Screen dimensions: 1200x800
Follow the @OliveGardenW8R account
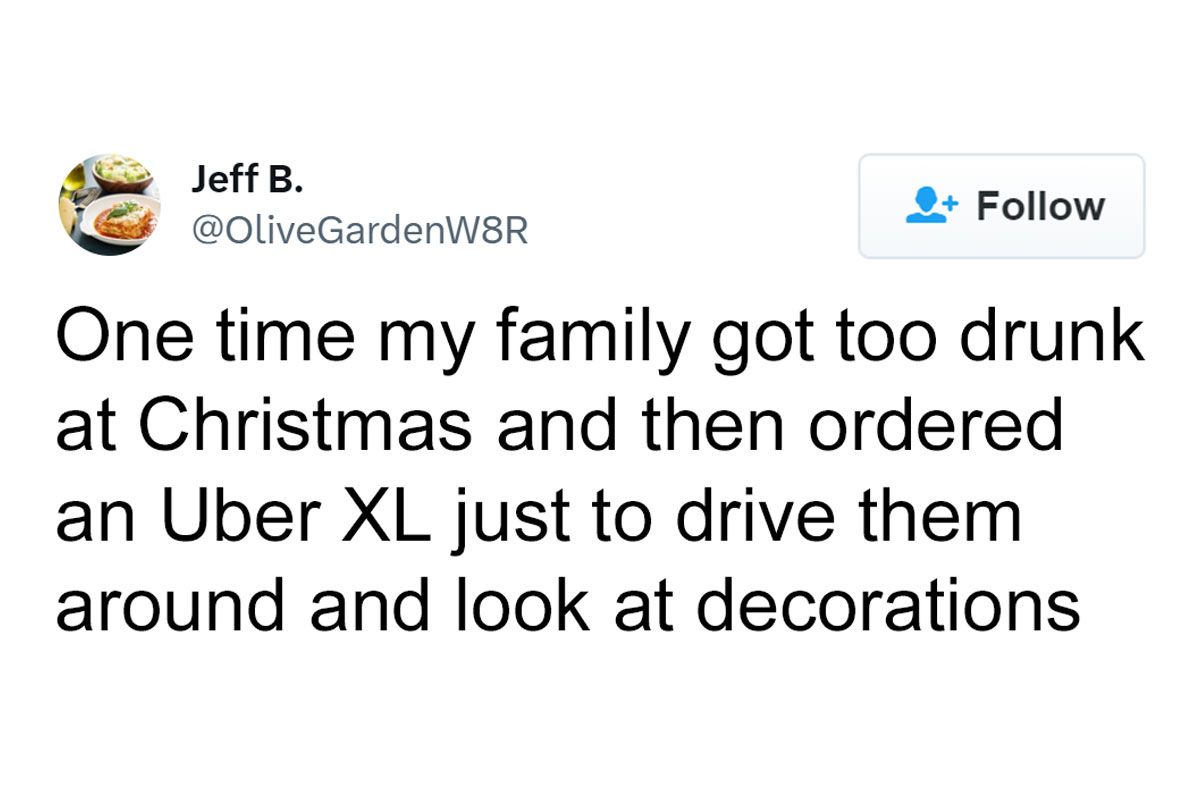point(1000,206)
